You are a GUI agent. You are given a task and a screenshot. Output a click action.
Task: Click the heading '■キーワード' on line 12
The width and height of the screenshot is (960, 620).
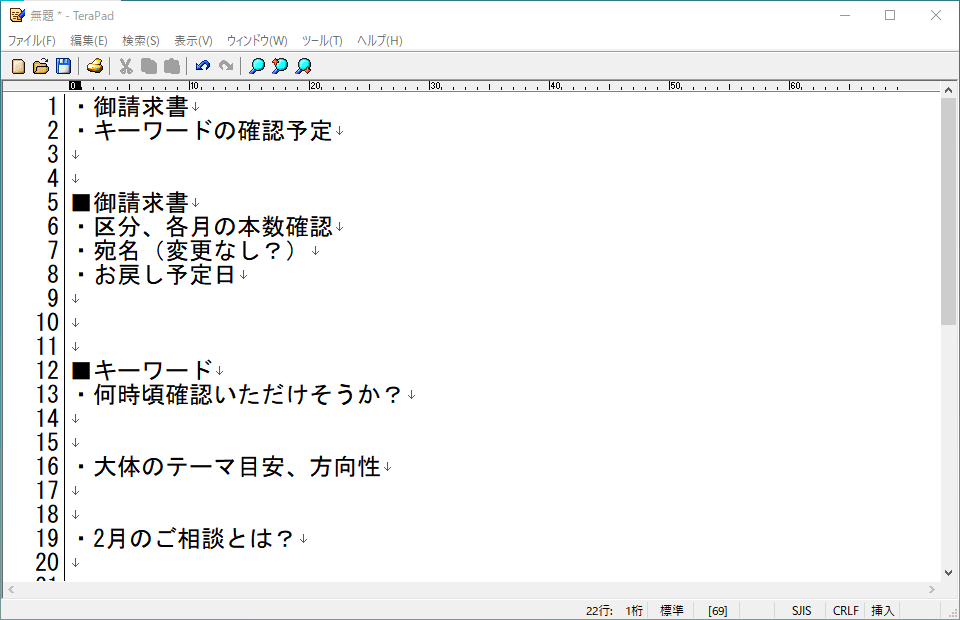pyautogui.click(x=142, y=371)
